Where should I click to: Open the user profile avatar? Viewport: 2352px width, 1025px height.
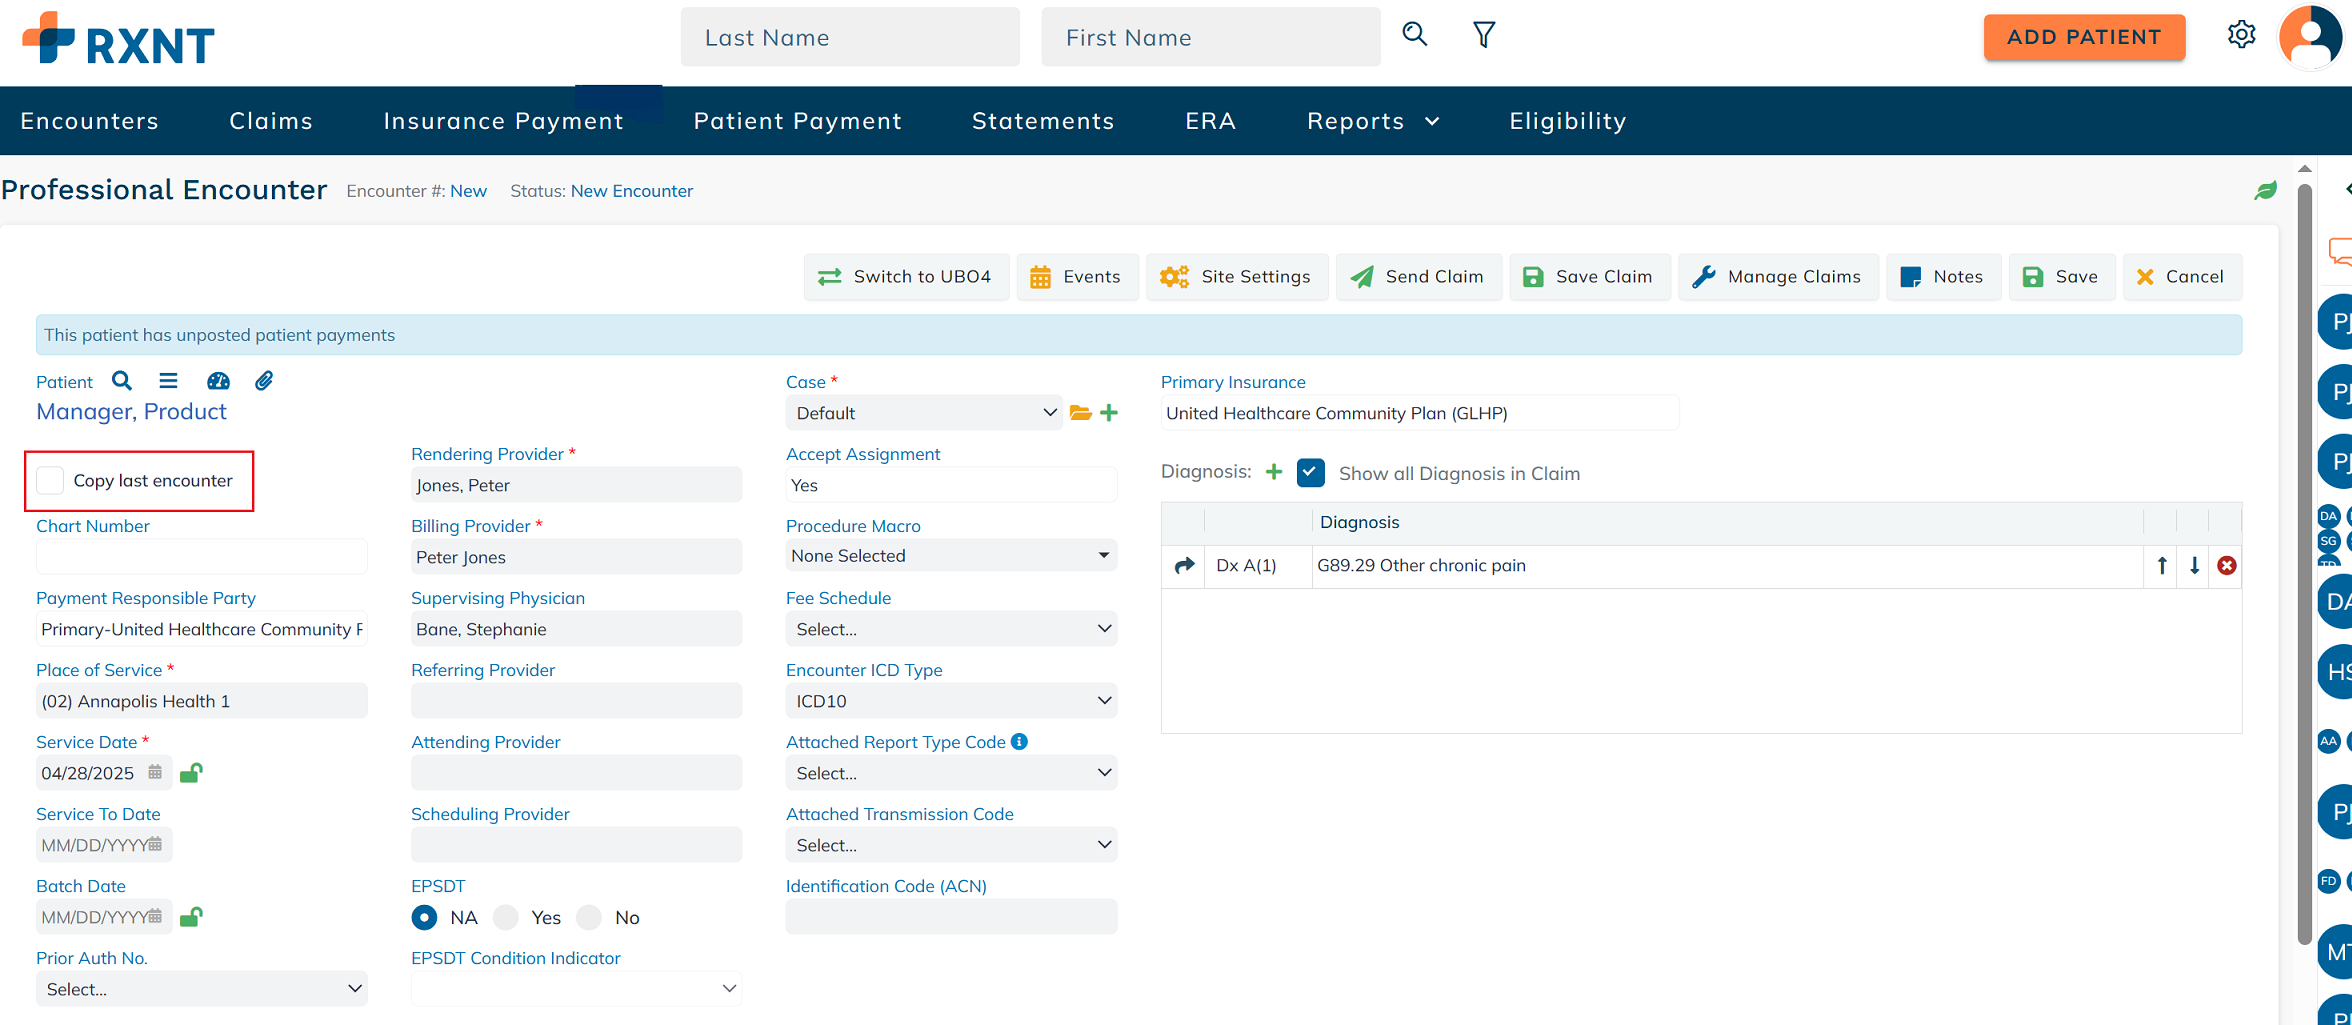click(x=2311, y=37)
